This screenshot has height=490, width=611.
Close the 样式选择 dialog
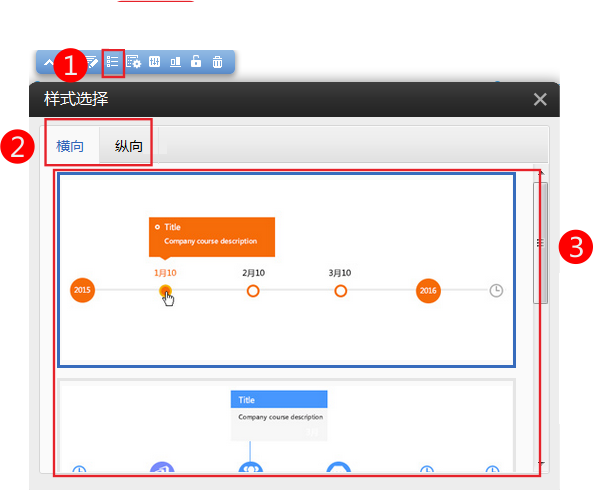[x=540, y=99]
